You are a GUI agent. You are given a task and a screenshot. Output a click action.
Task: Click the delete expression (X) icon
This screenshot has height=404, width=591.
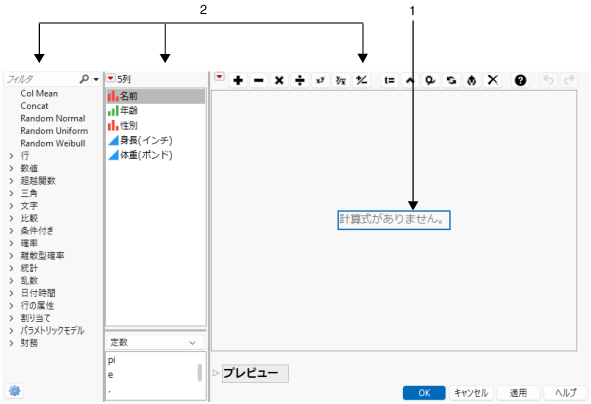[x=493, y=80]
